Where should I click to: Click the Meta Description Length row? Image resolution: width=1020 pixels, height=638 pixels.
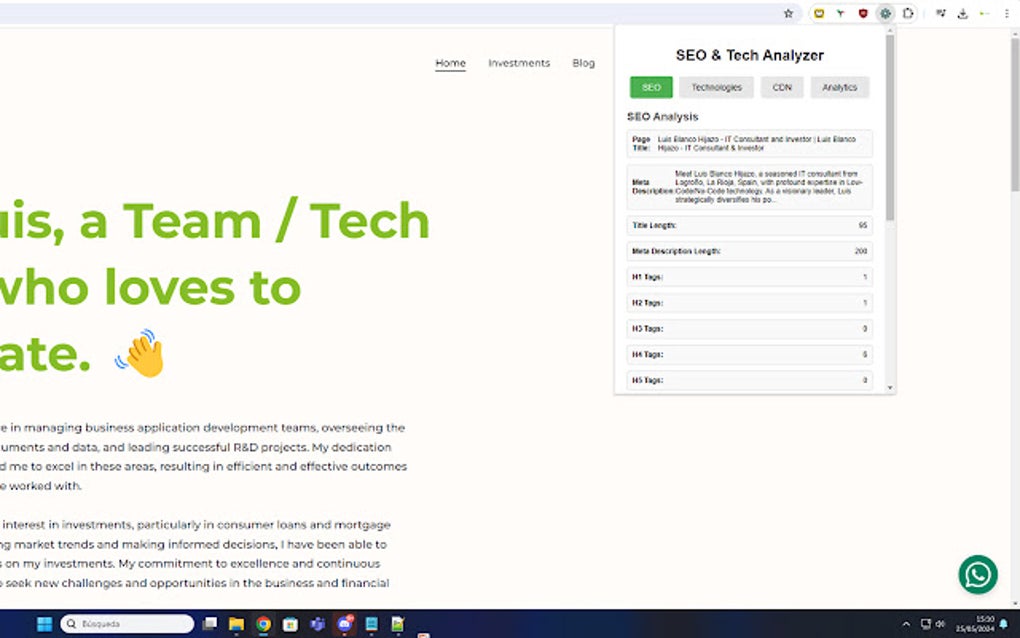click(x=749, y=251)
